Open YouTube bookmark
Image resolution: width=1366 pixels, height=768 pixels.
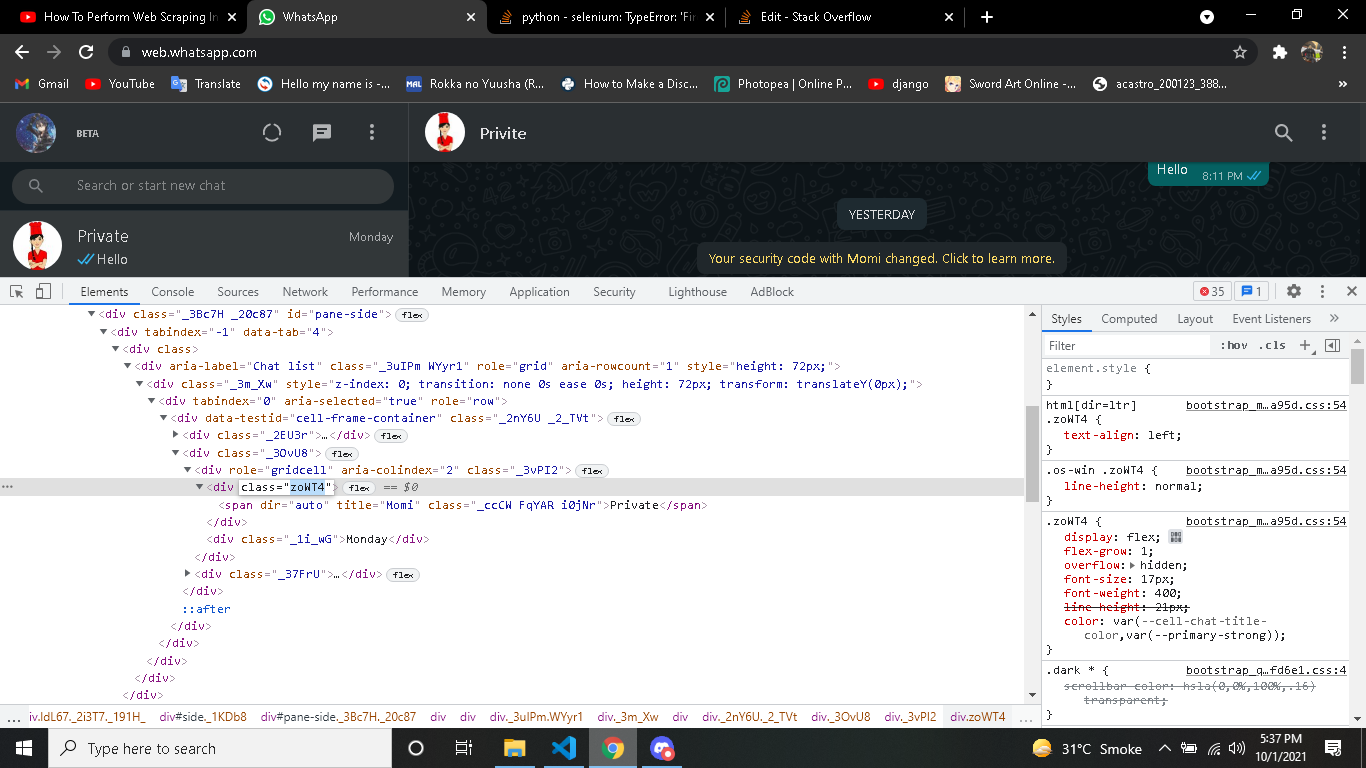click(x=120, y=84)
